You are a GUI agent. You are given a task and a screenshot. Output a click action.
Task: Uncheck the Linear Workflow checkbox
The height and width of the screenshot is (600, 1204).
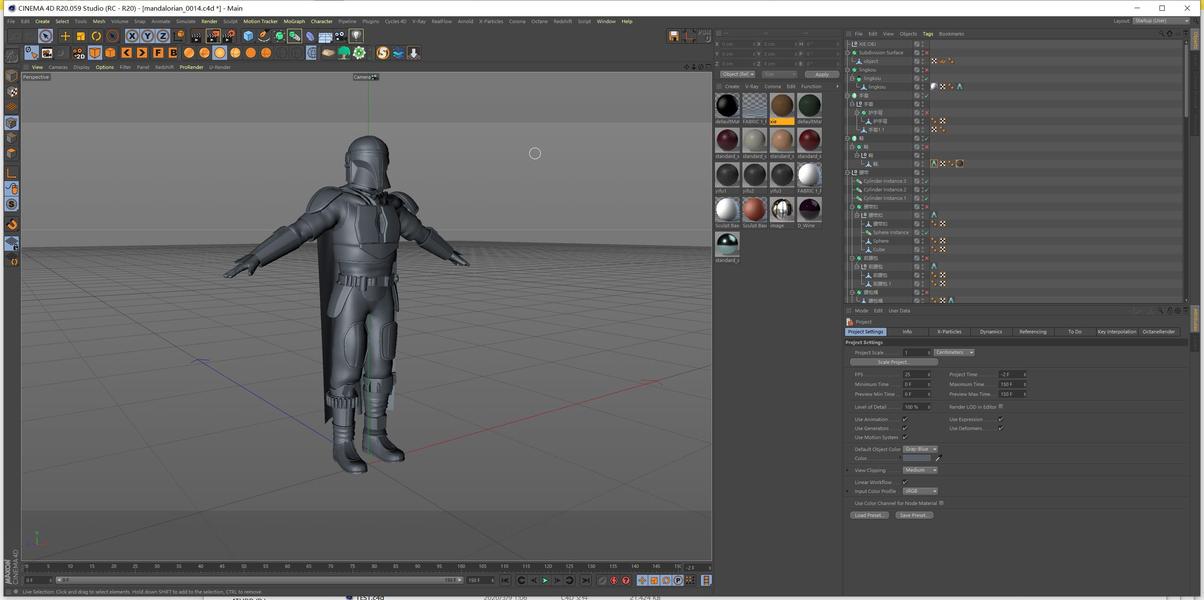(905, 482)
